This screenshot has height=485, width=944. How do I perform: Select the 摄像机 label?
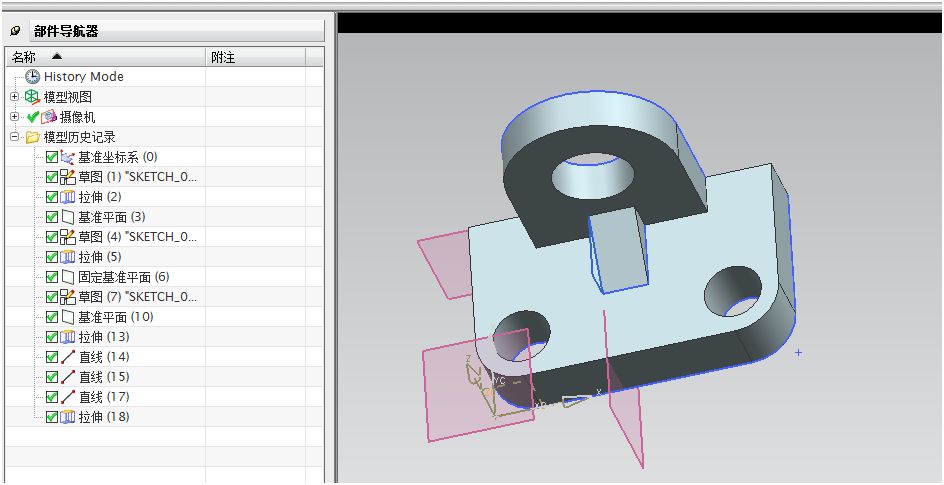click(77, 117)
